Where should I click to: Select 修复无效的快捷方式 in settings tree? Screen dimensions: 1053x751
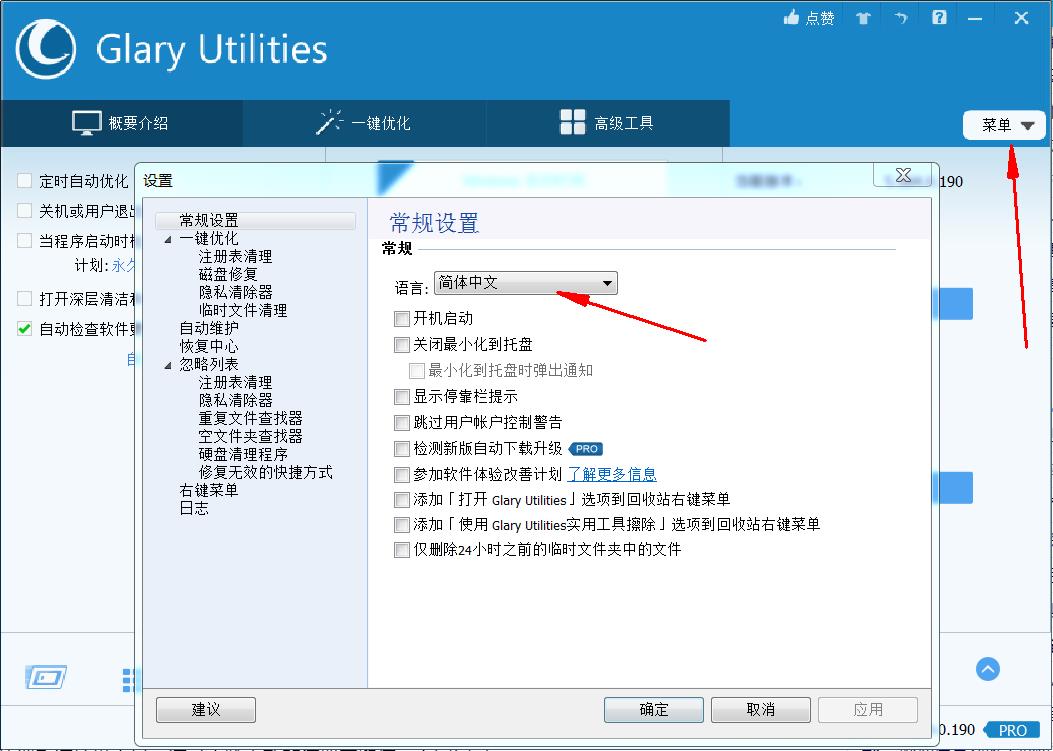(x=265, y=472)
